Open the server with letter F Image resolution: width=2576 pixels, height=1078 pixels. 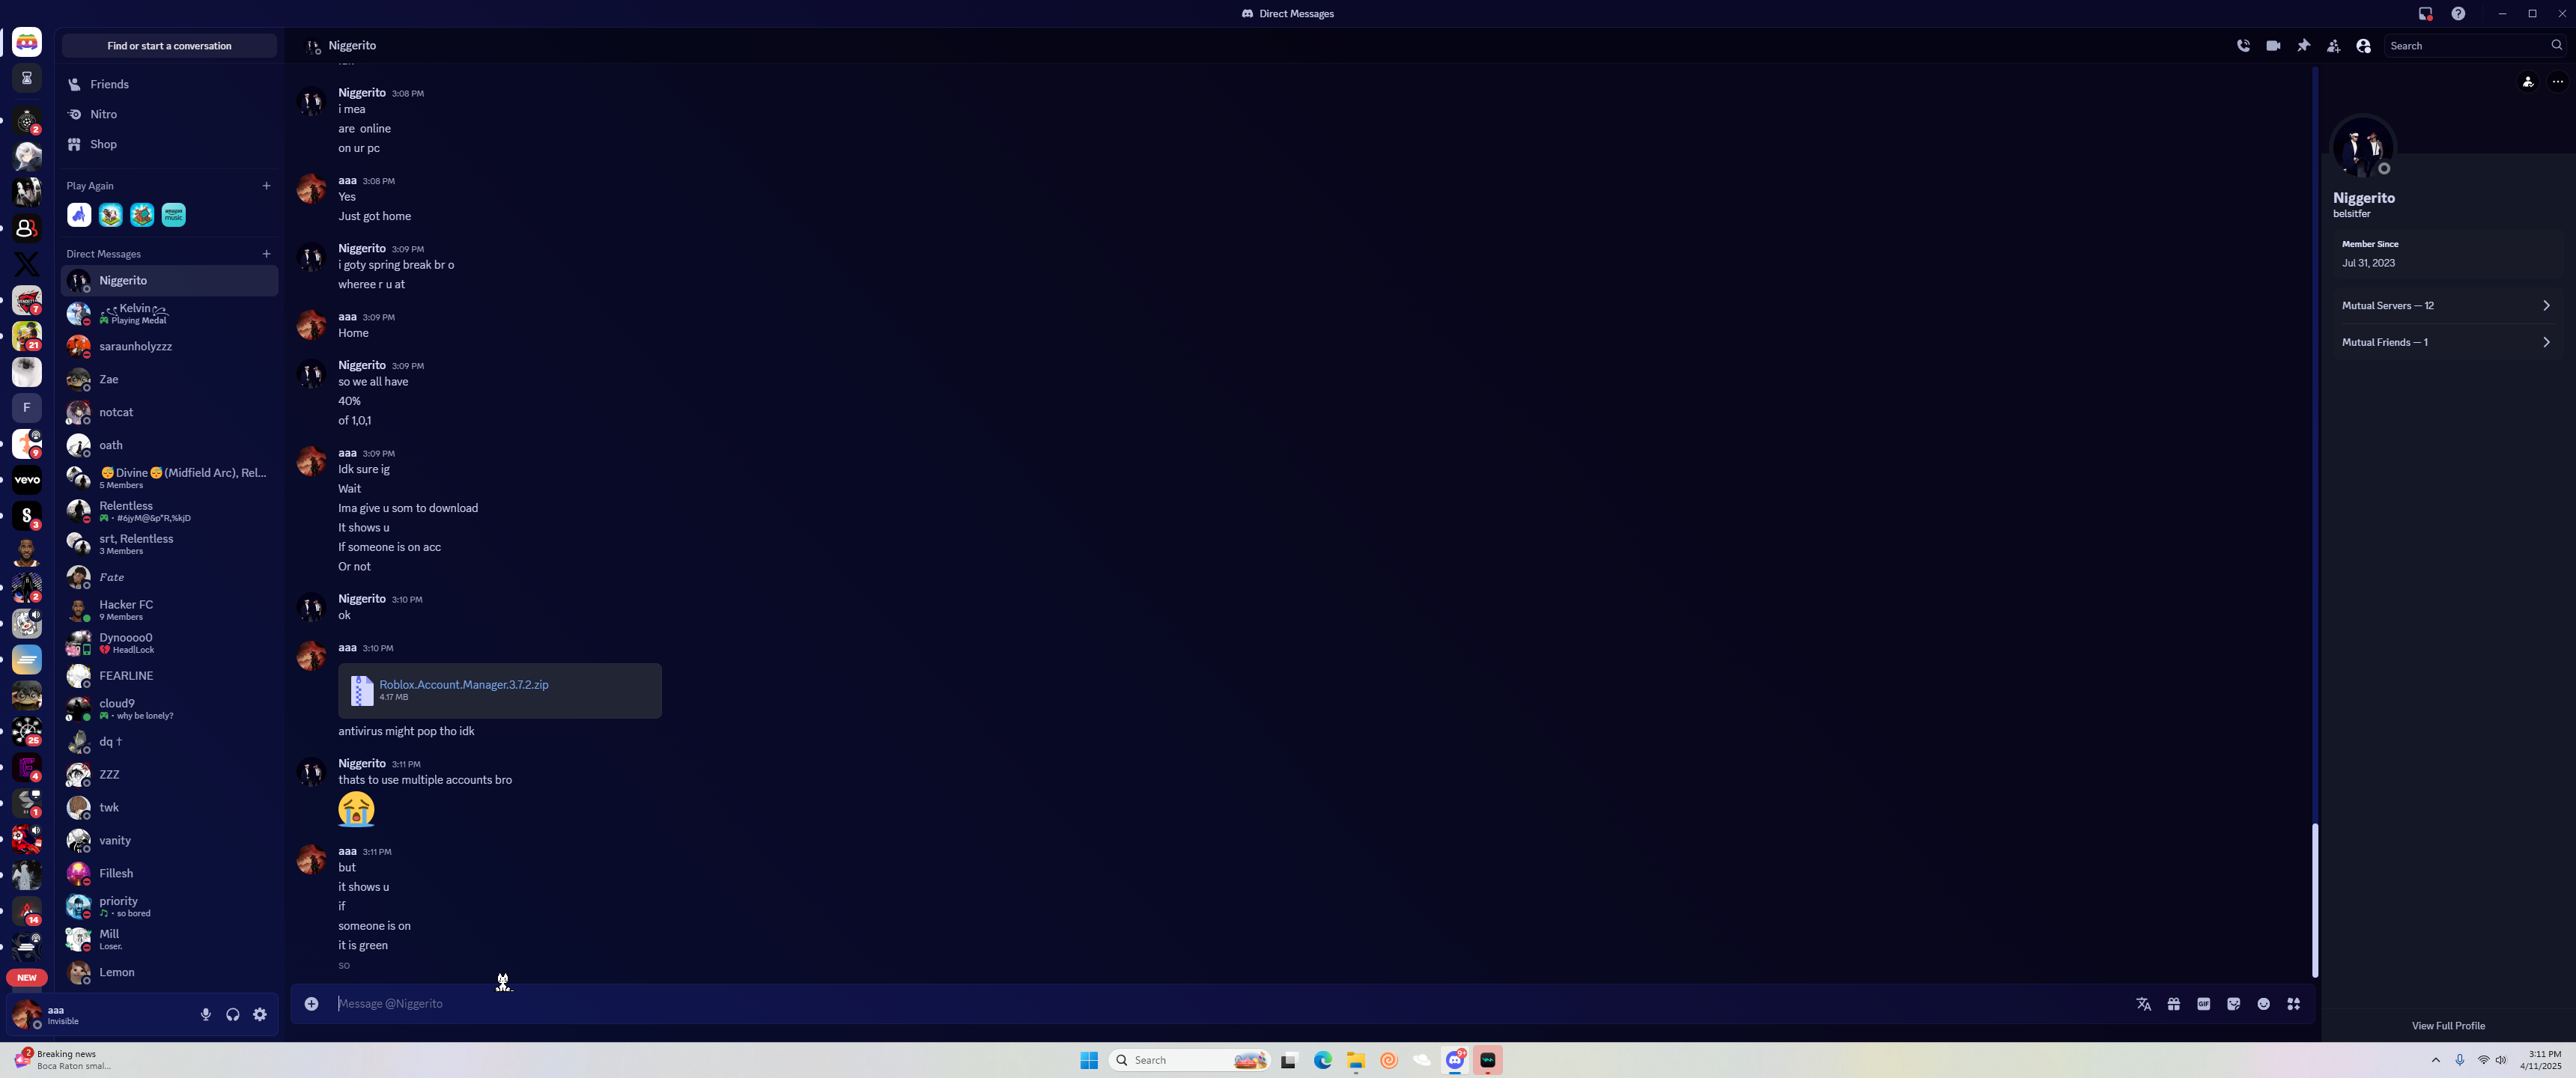pos(27,408)
